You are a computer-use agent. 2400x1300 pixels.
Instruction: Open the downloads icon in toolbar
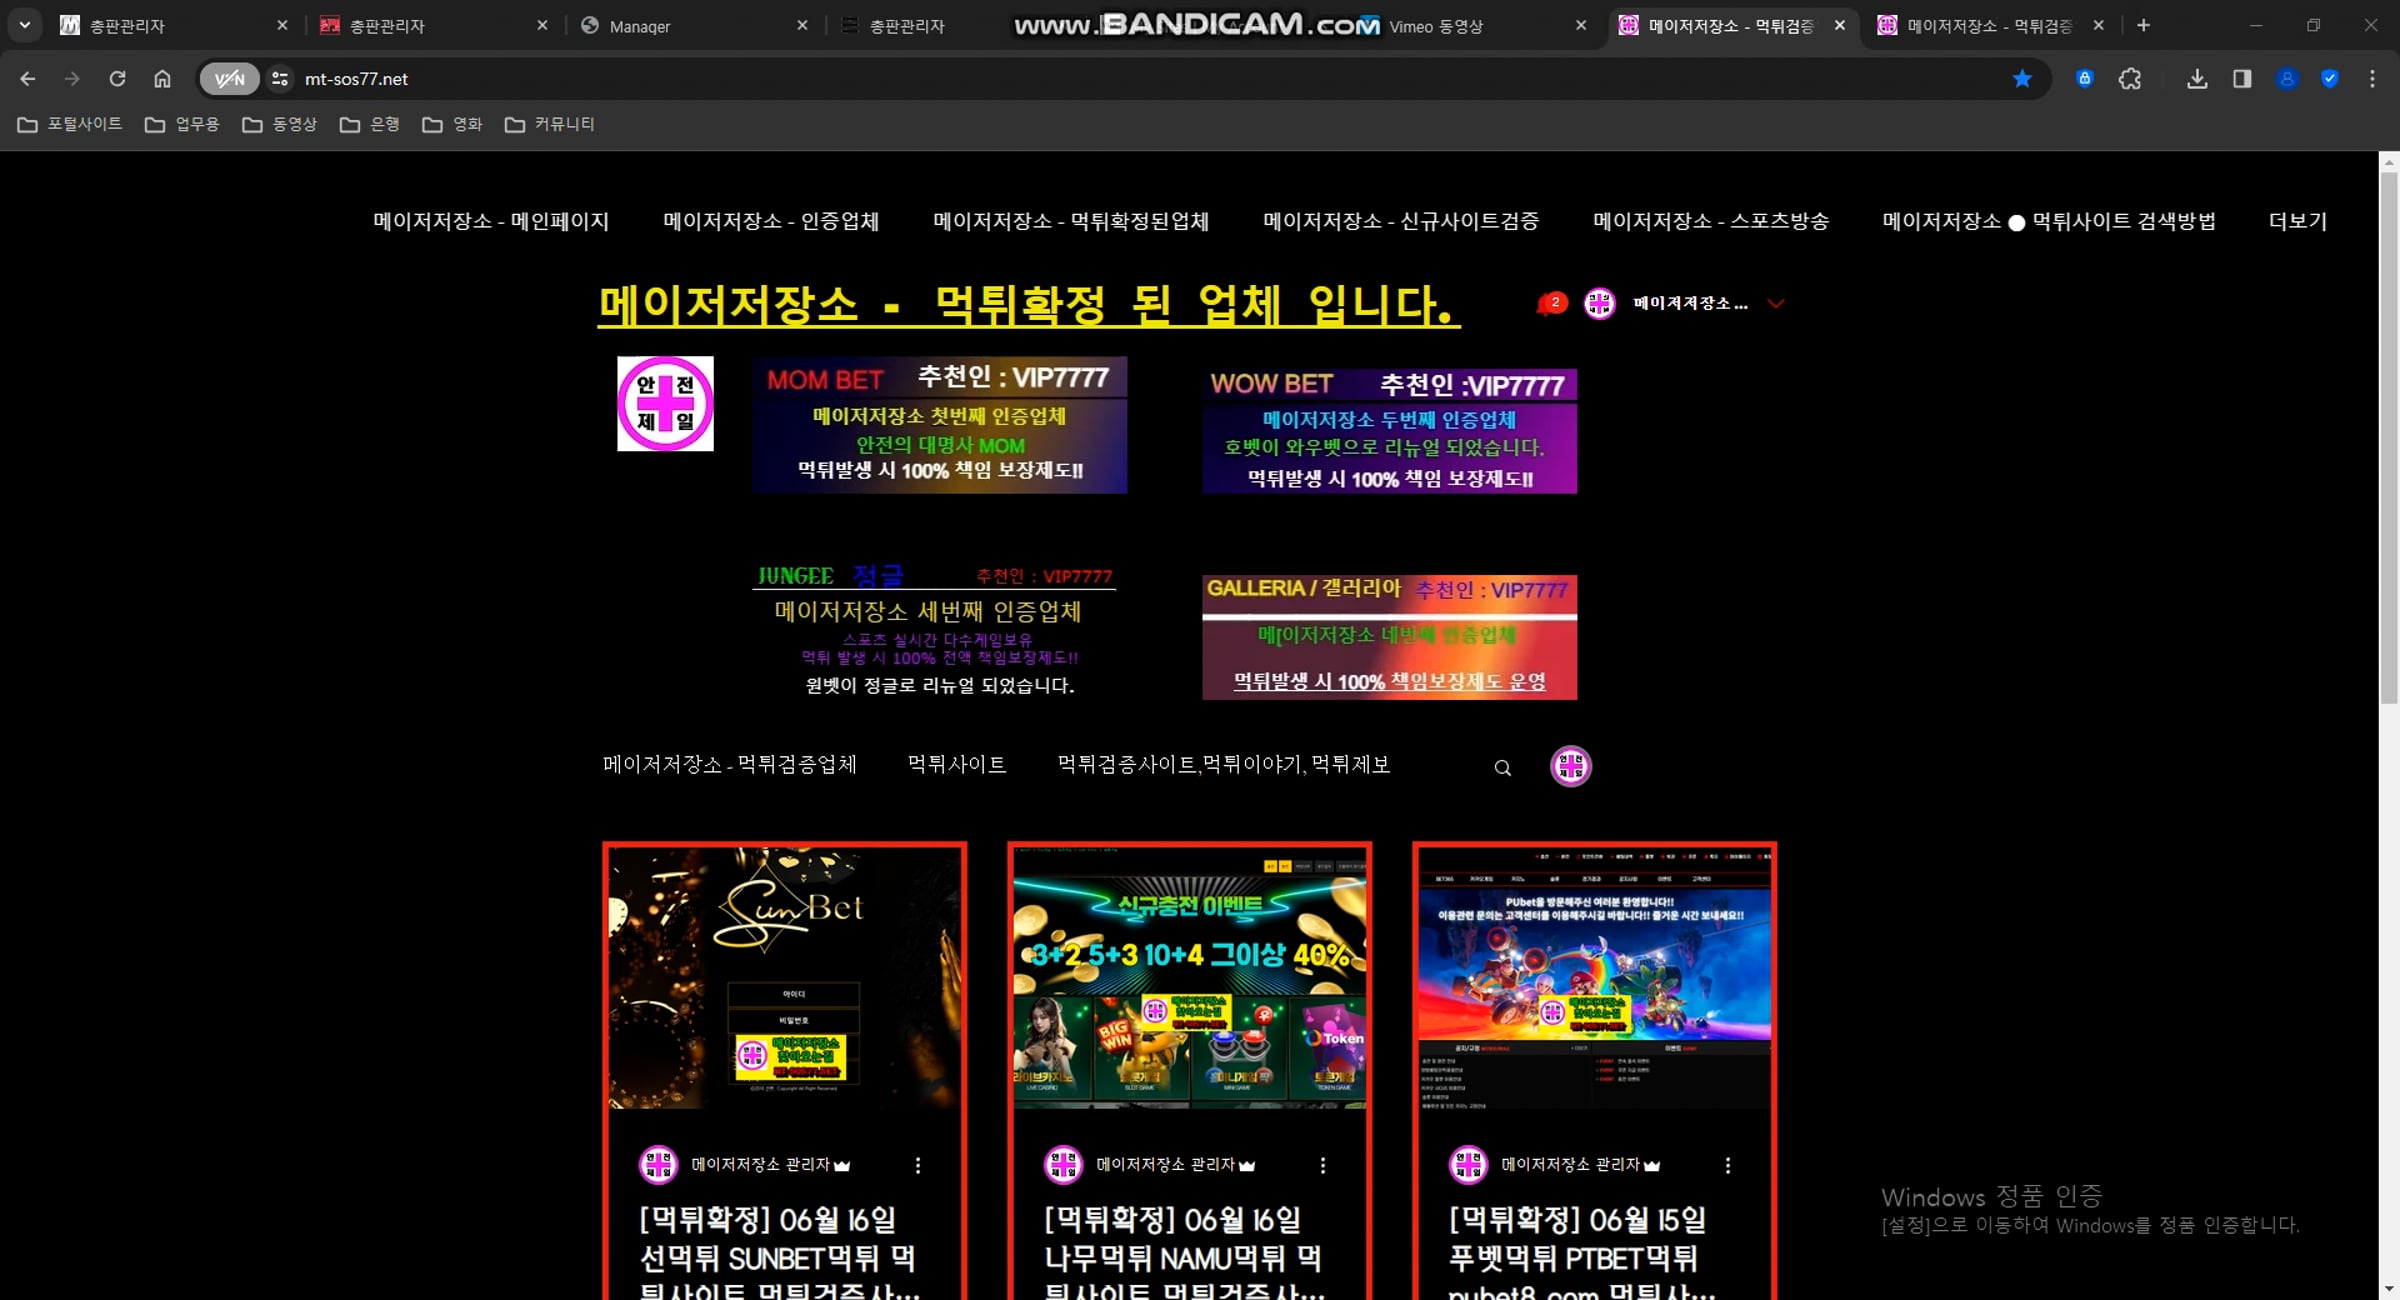(2196, 79)
